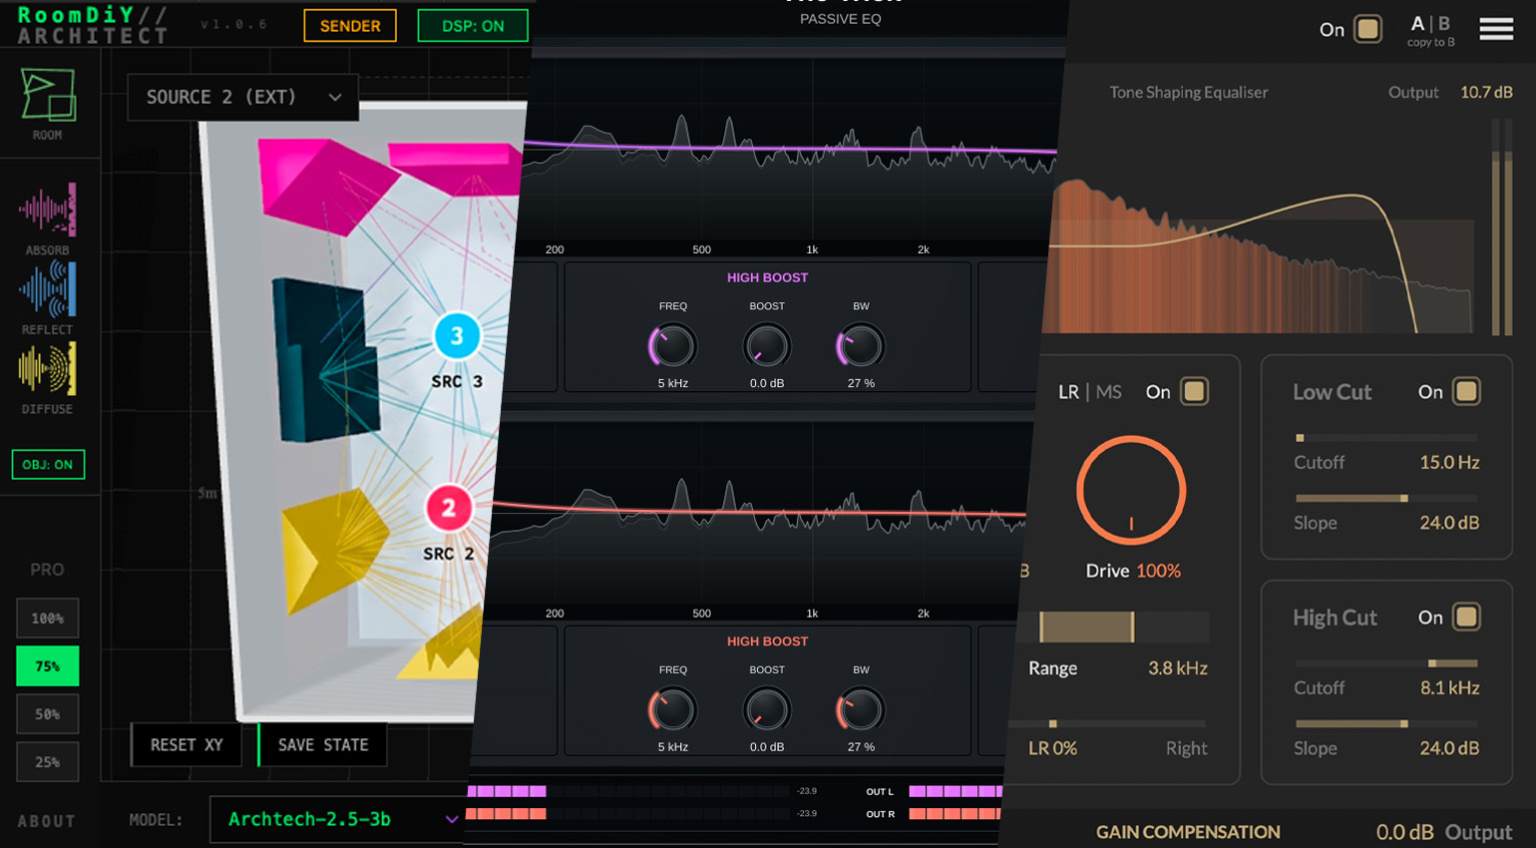Select the 25% PRO preset
Image resolution: width=1536 pixels, height=848 pixels.
pyautogui.click(x=47, y=762)
